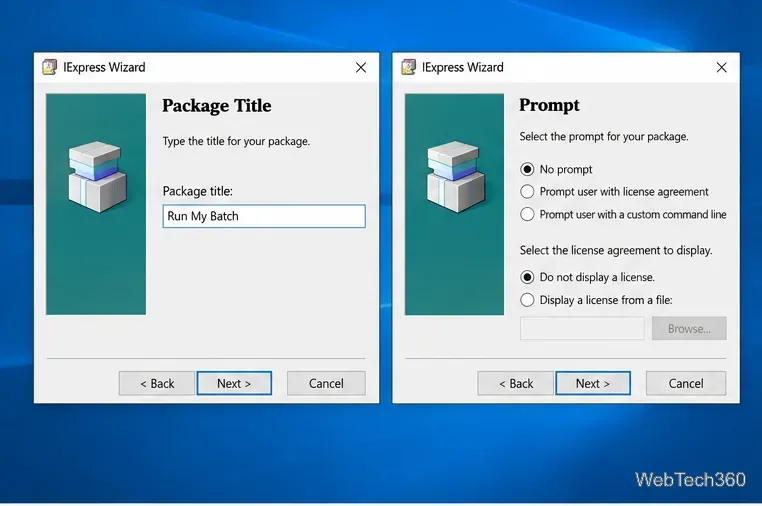762x506 pixels.
Task: Click the Package title text field
Action: point(264,216)
